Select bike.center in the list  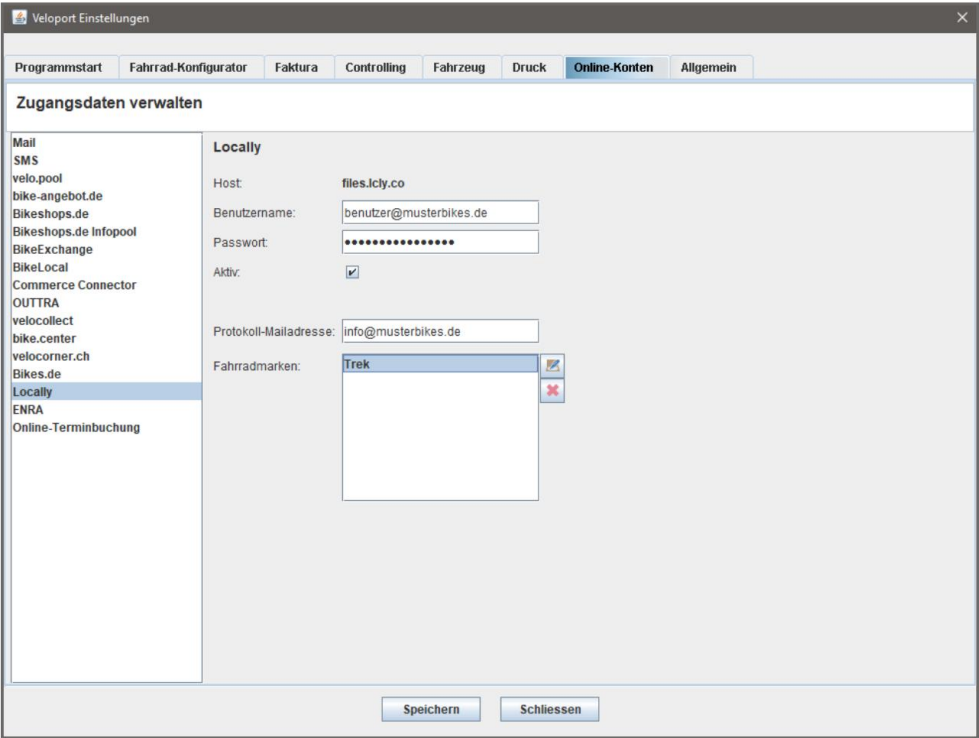106,338
